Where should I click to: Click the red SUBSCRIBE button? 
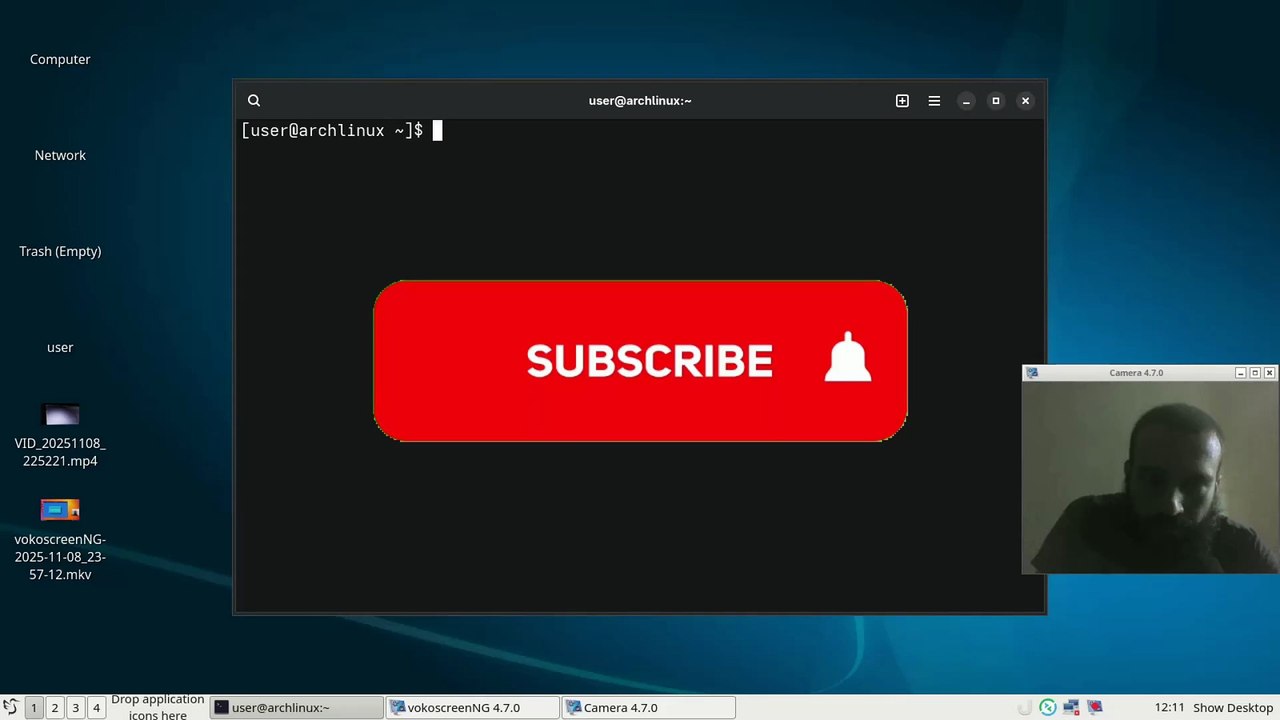pyautogui.click(x=640, y=361)
